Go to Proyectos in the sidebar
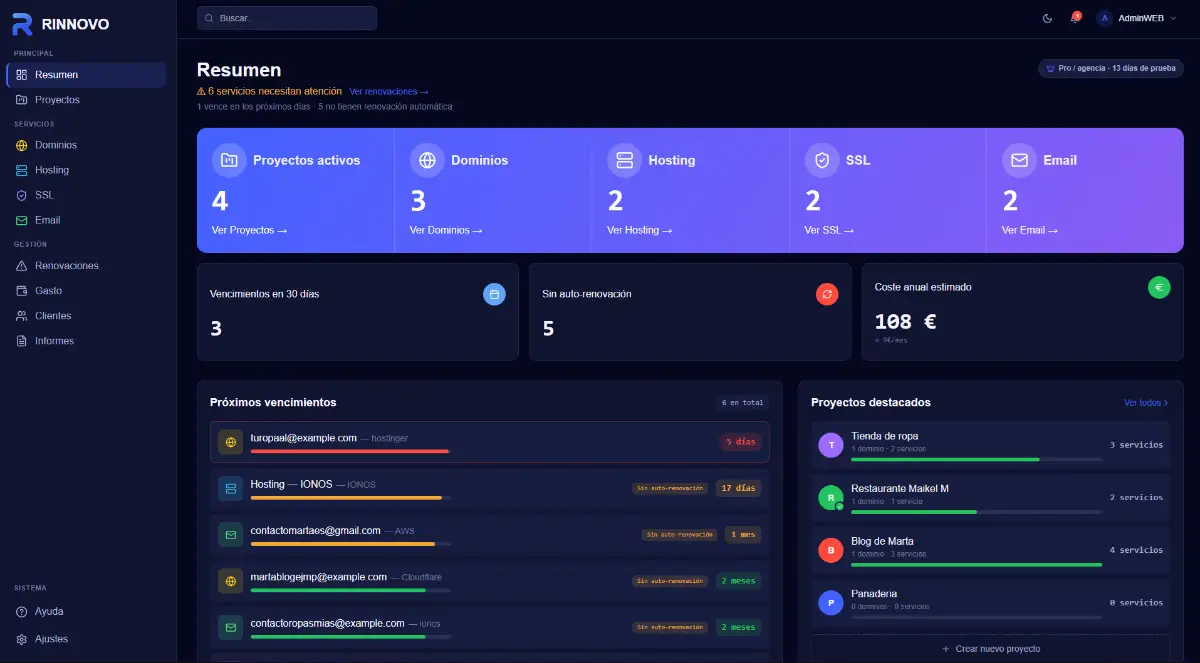The height and width of the screenshot is (663, 1200). pos(86,100)
